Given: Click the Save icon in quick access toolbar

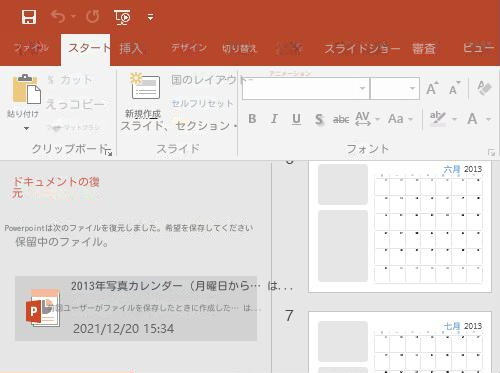Looking at the screenshot, I should click(29, 17).
